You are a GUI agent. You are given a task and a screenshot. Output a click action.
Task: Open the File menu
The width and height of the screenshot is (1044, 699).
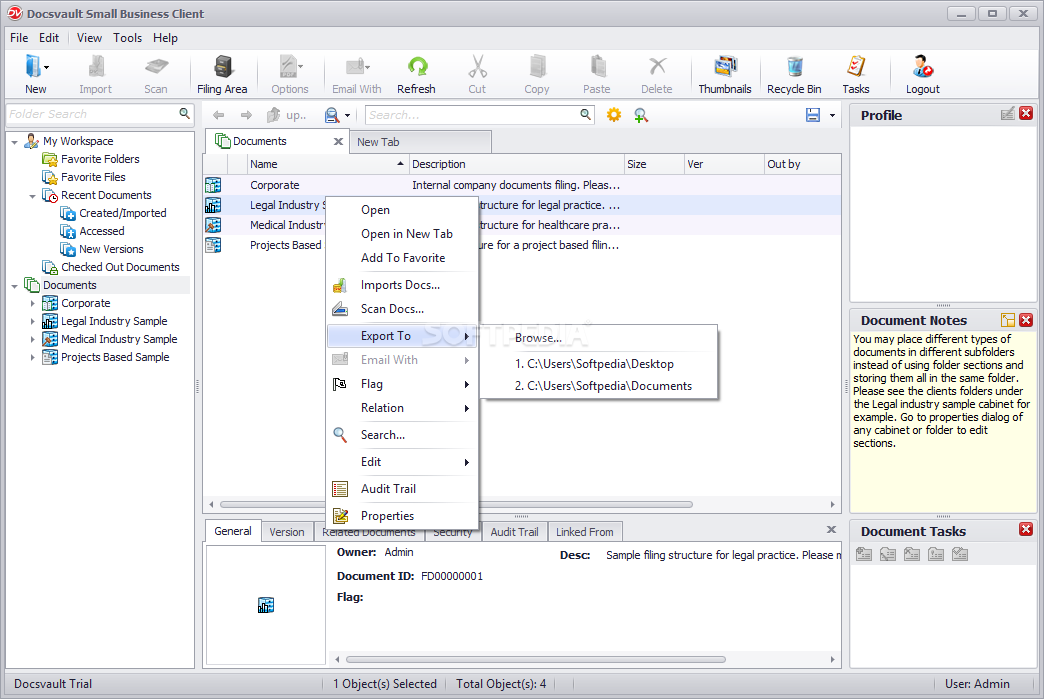(x=19, y=38)
